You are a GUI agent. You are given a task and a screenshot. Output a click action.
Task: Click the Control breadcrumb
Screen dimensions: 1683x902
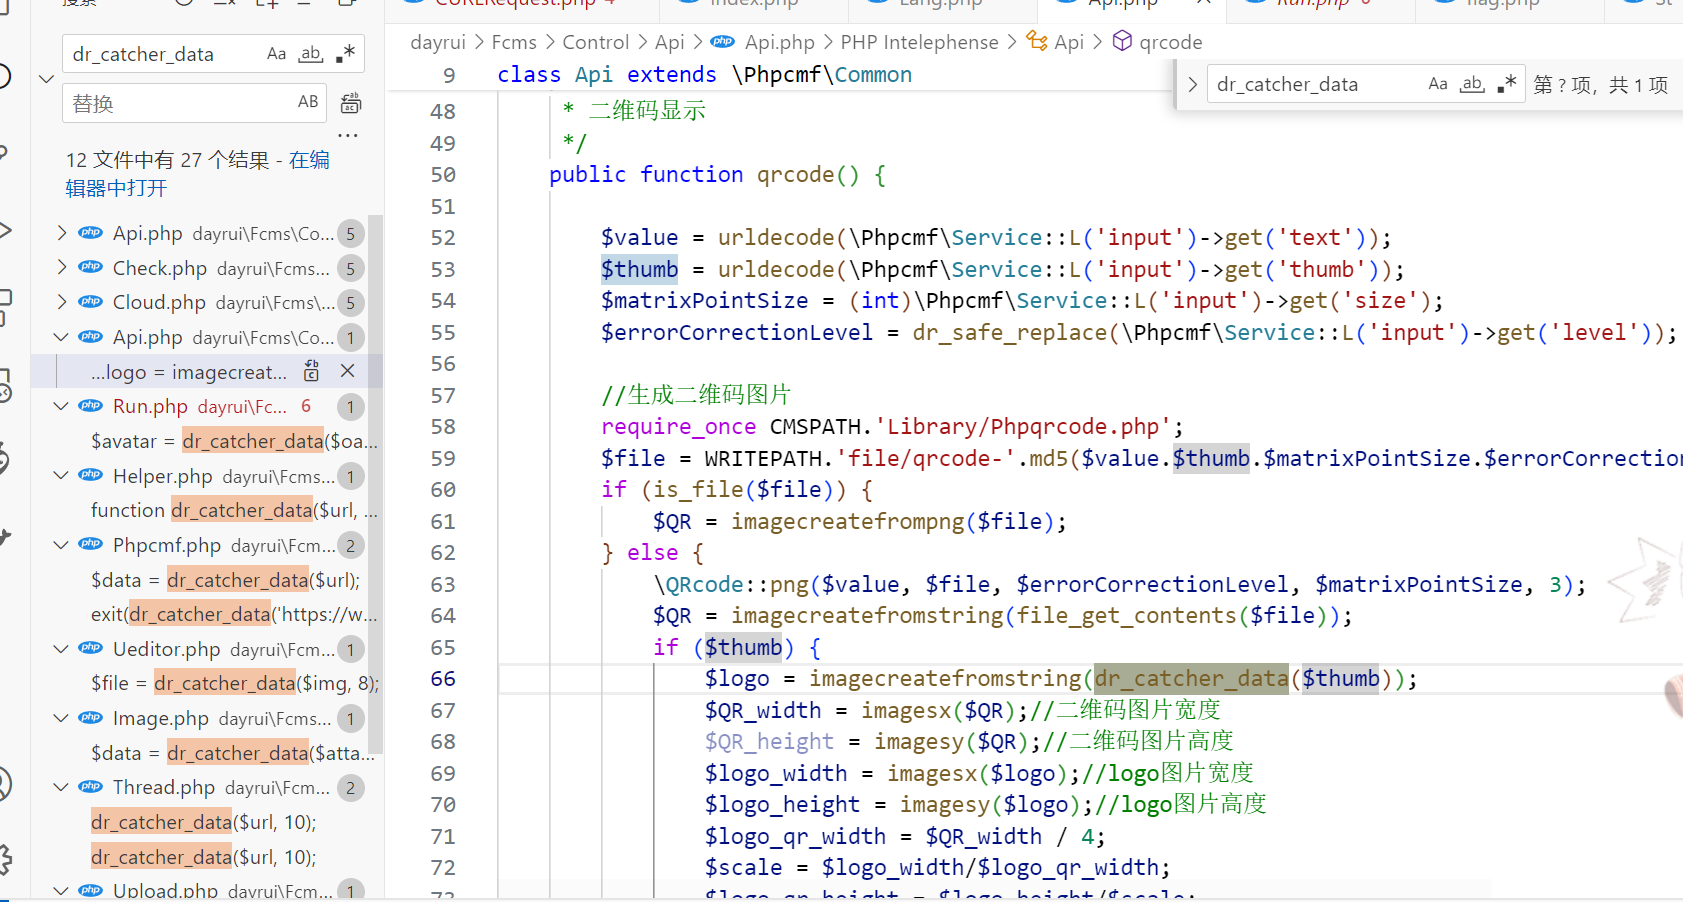tap(596, 42)
